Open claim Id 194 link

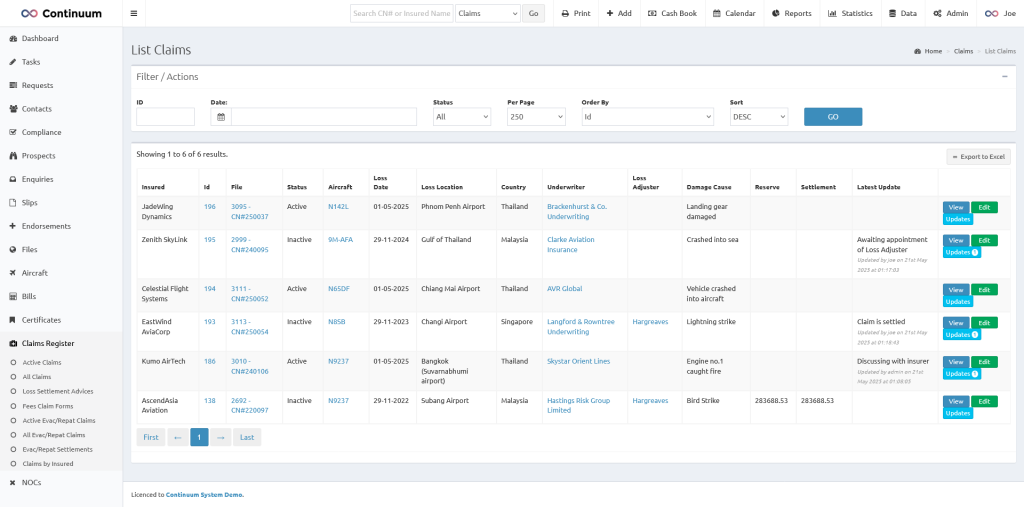[x=210, y=289]
